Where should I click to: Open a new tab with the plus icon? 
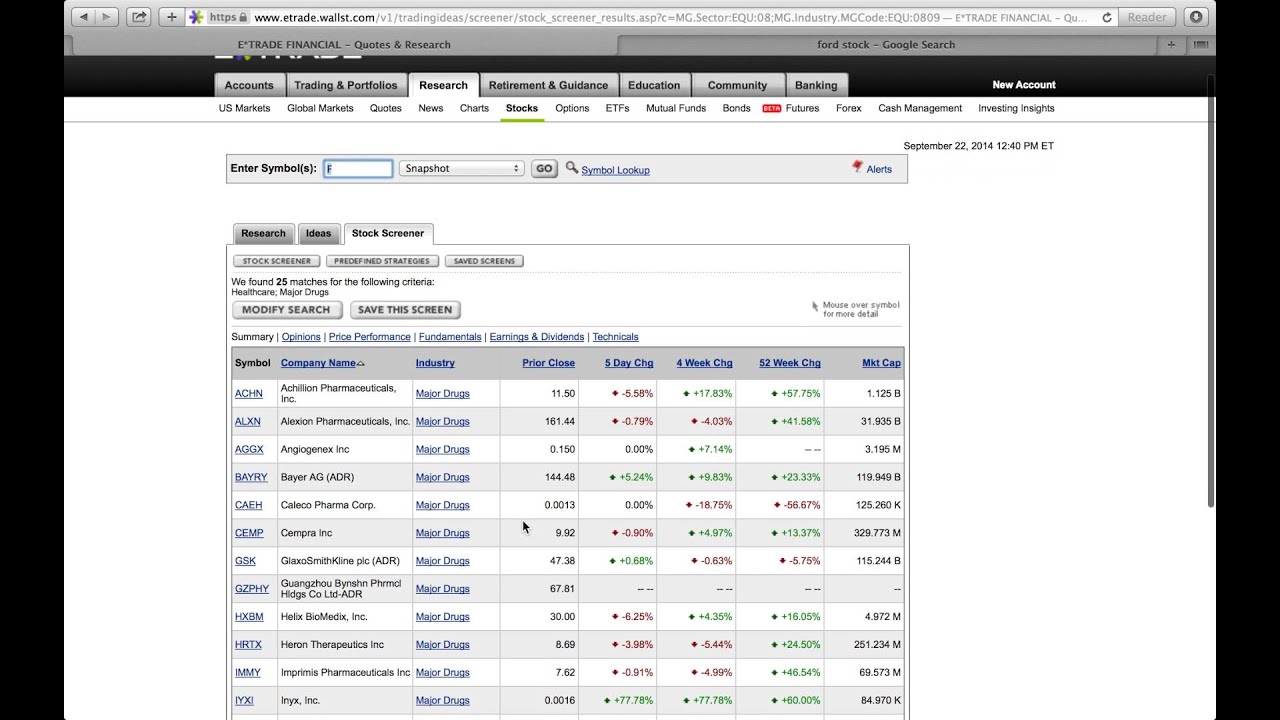[x=173, y=16]
